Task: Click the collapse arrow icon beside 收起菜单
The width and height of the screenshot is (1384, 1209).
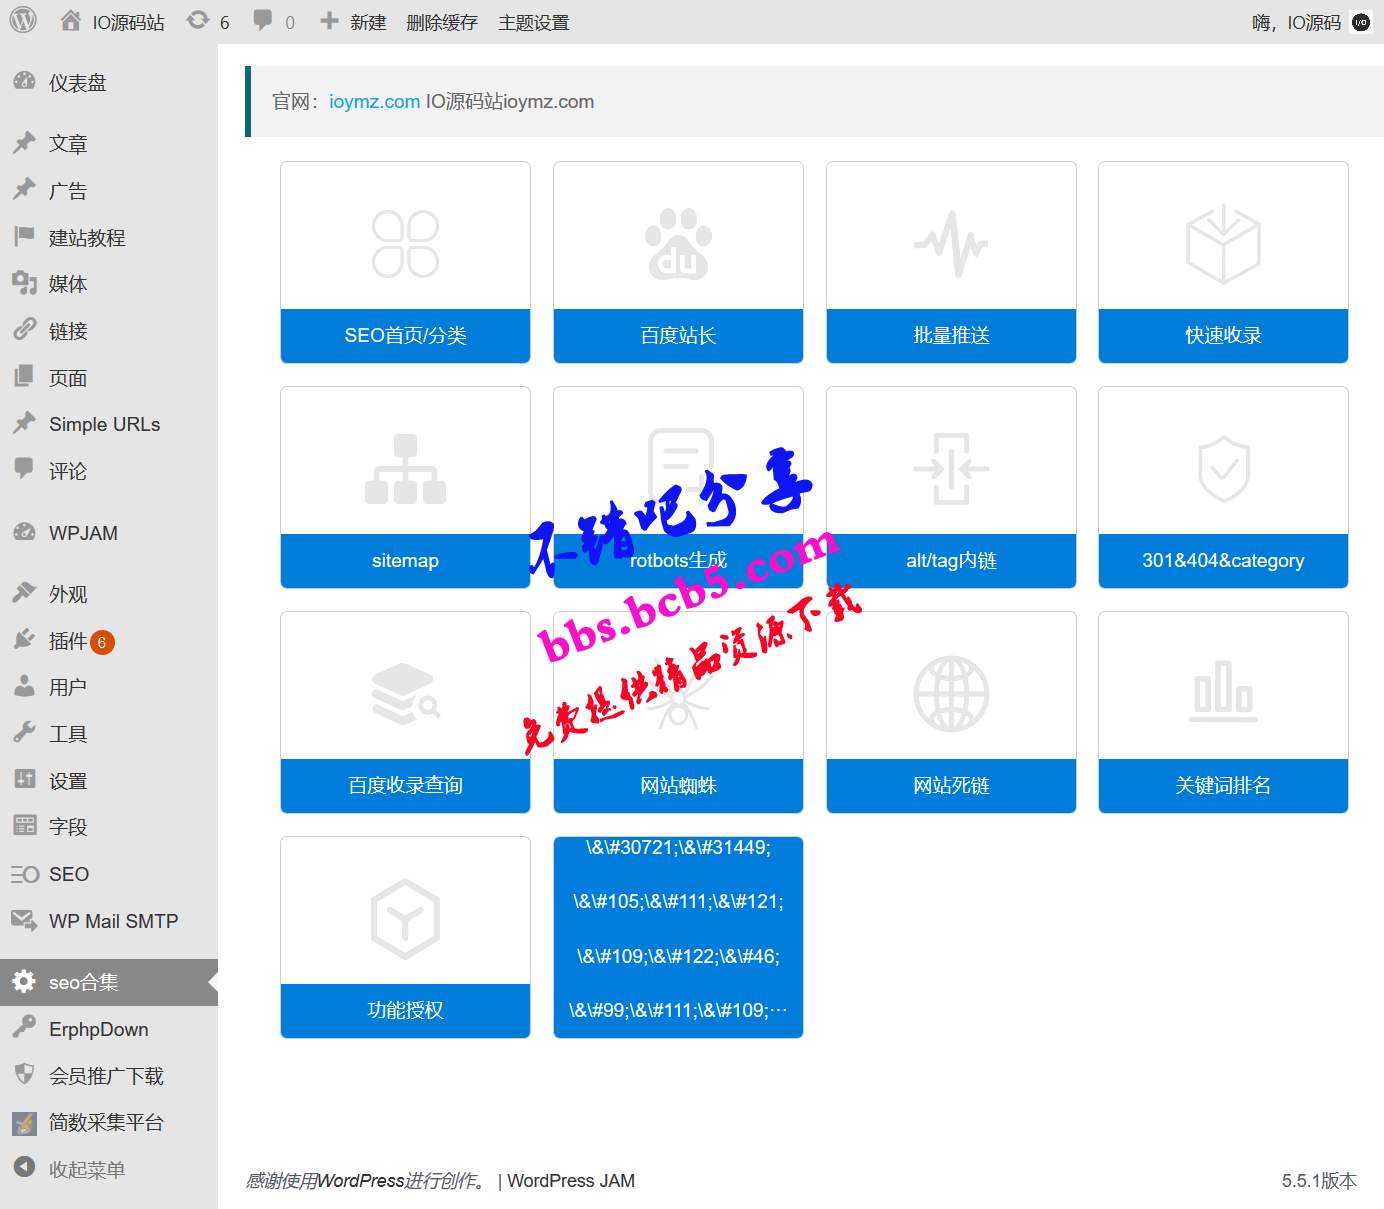Action: (25, 1168)
